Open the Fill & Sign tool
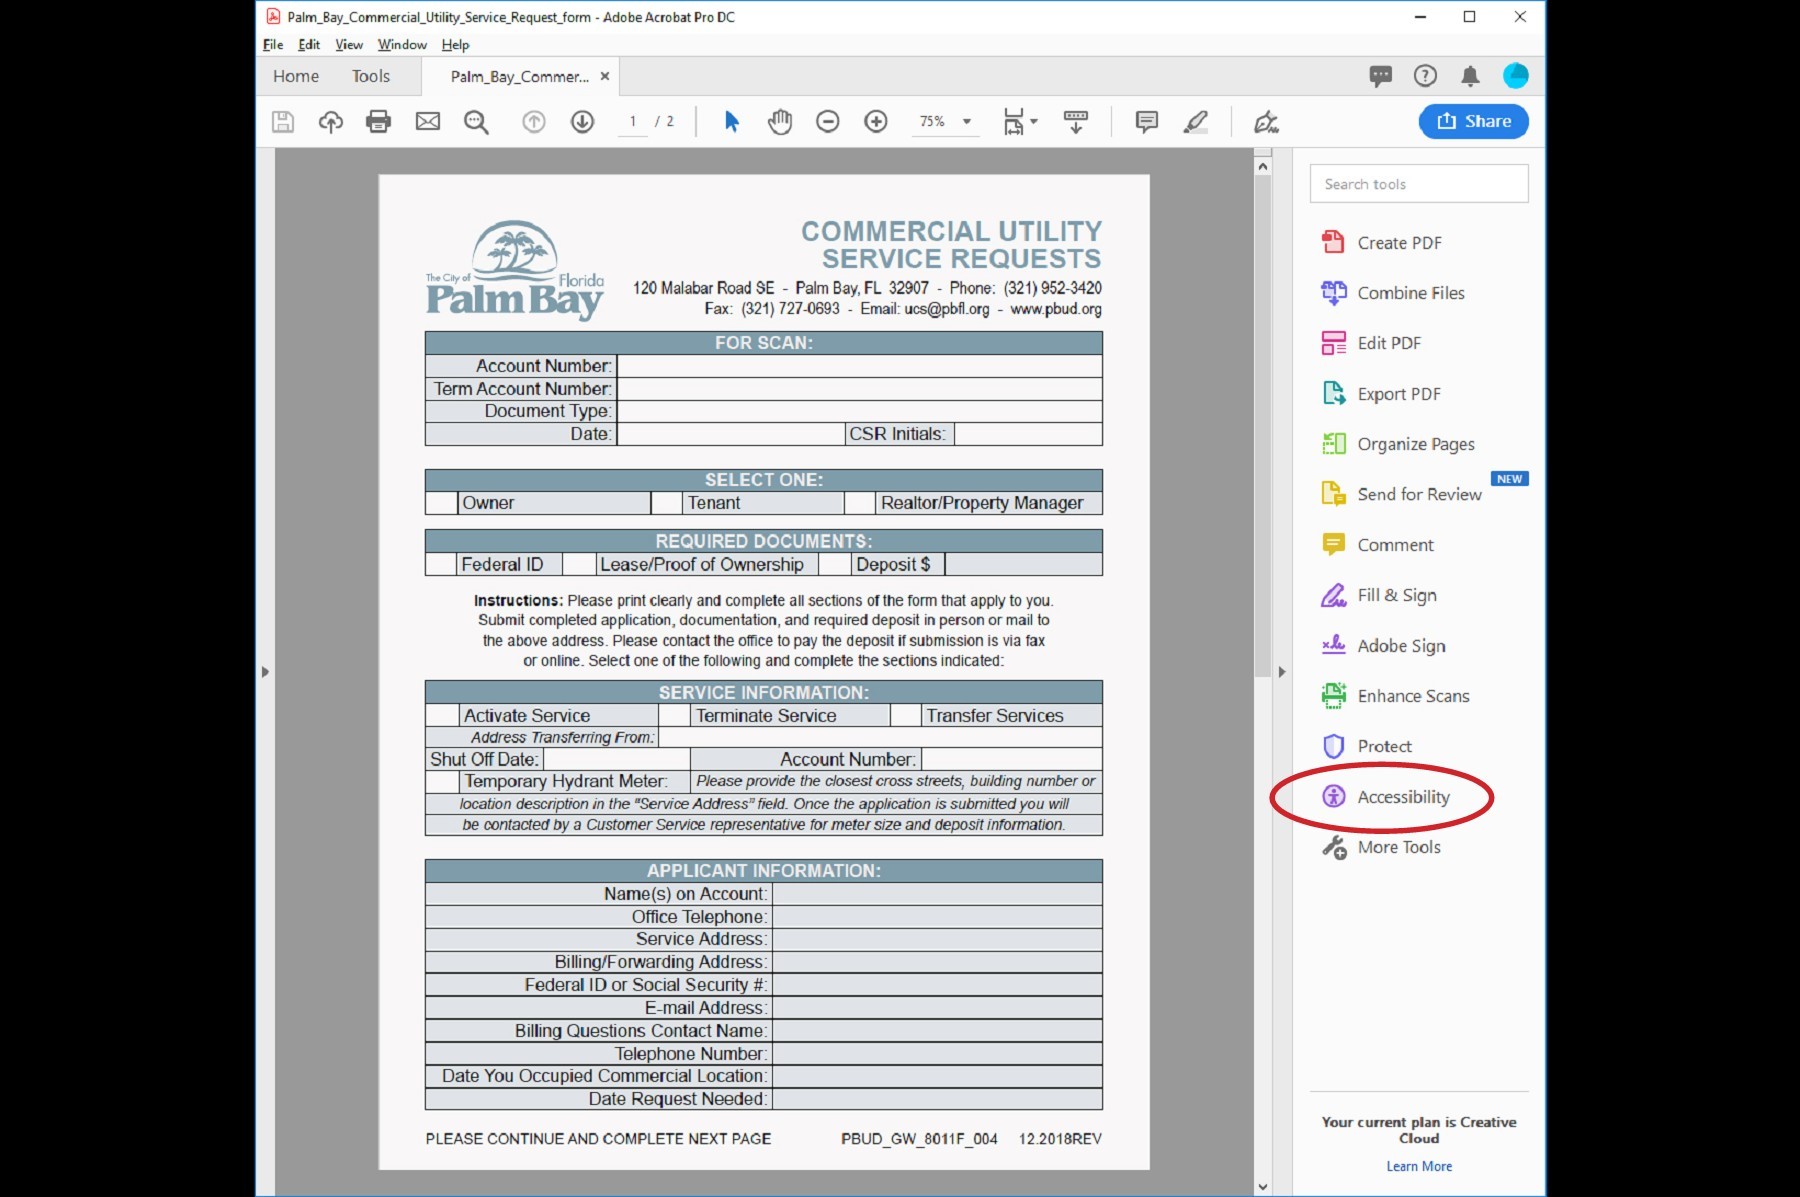1800x1197 pixels. click(x=1396, y=596)
